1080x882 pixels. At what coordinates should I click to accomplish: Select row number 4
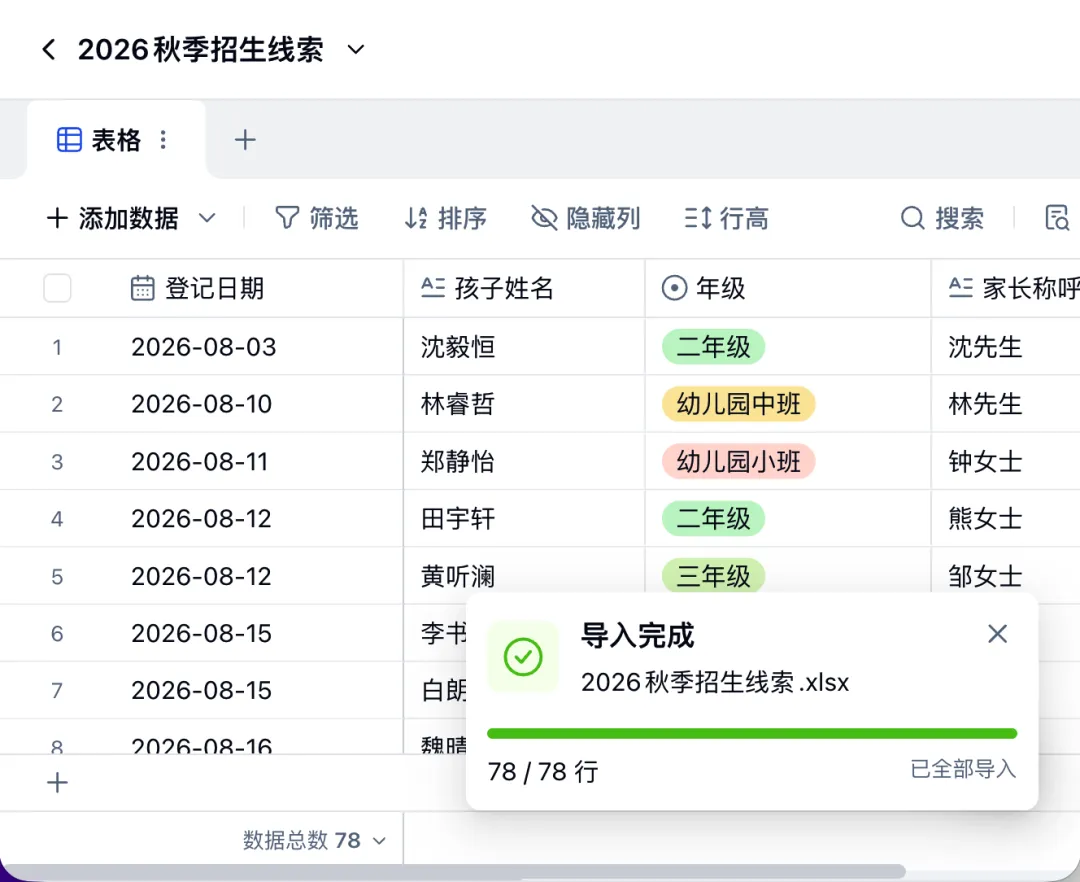pyautogui.click(x=57, y=519)
